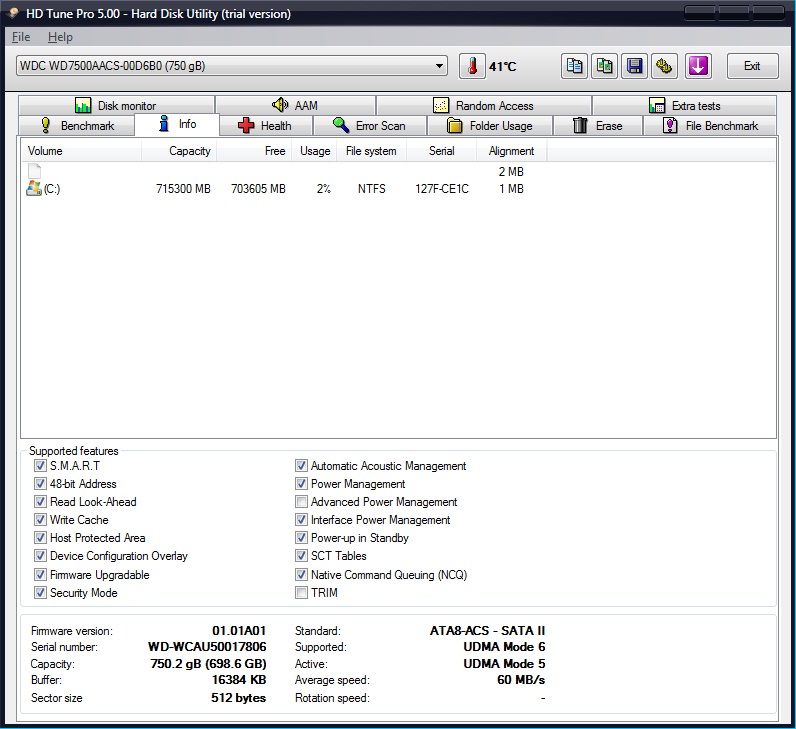Switch to the Benchmark tab
This screenshot has width=796, height=729.
coord(76,126)
